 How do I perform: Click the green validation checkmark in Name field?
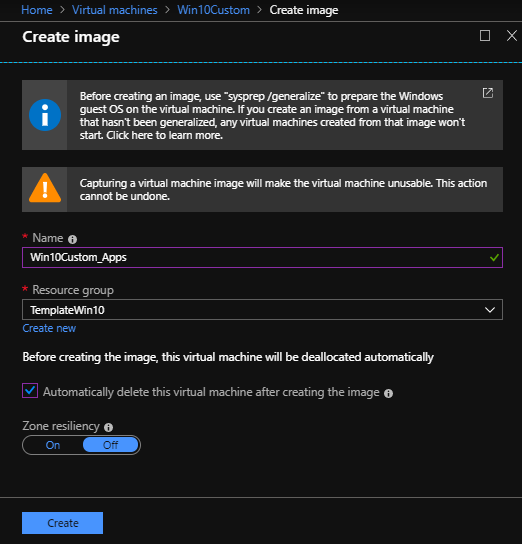pos(494,257)
